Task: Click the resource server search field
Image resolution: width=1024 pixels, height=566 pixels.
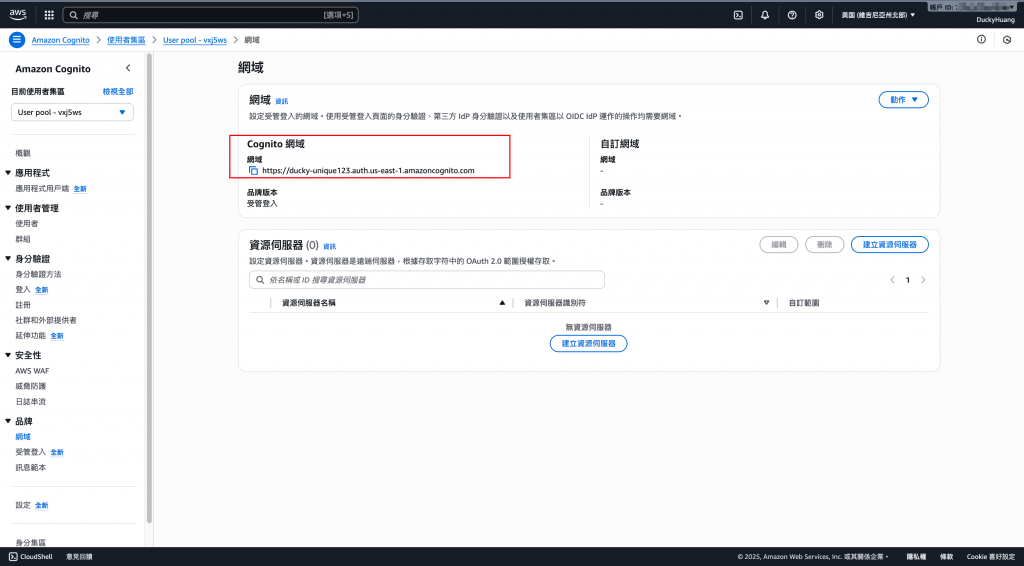Action: [426, 280]
